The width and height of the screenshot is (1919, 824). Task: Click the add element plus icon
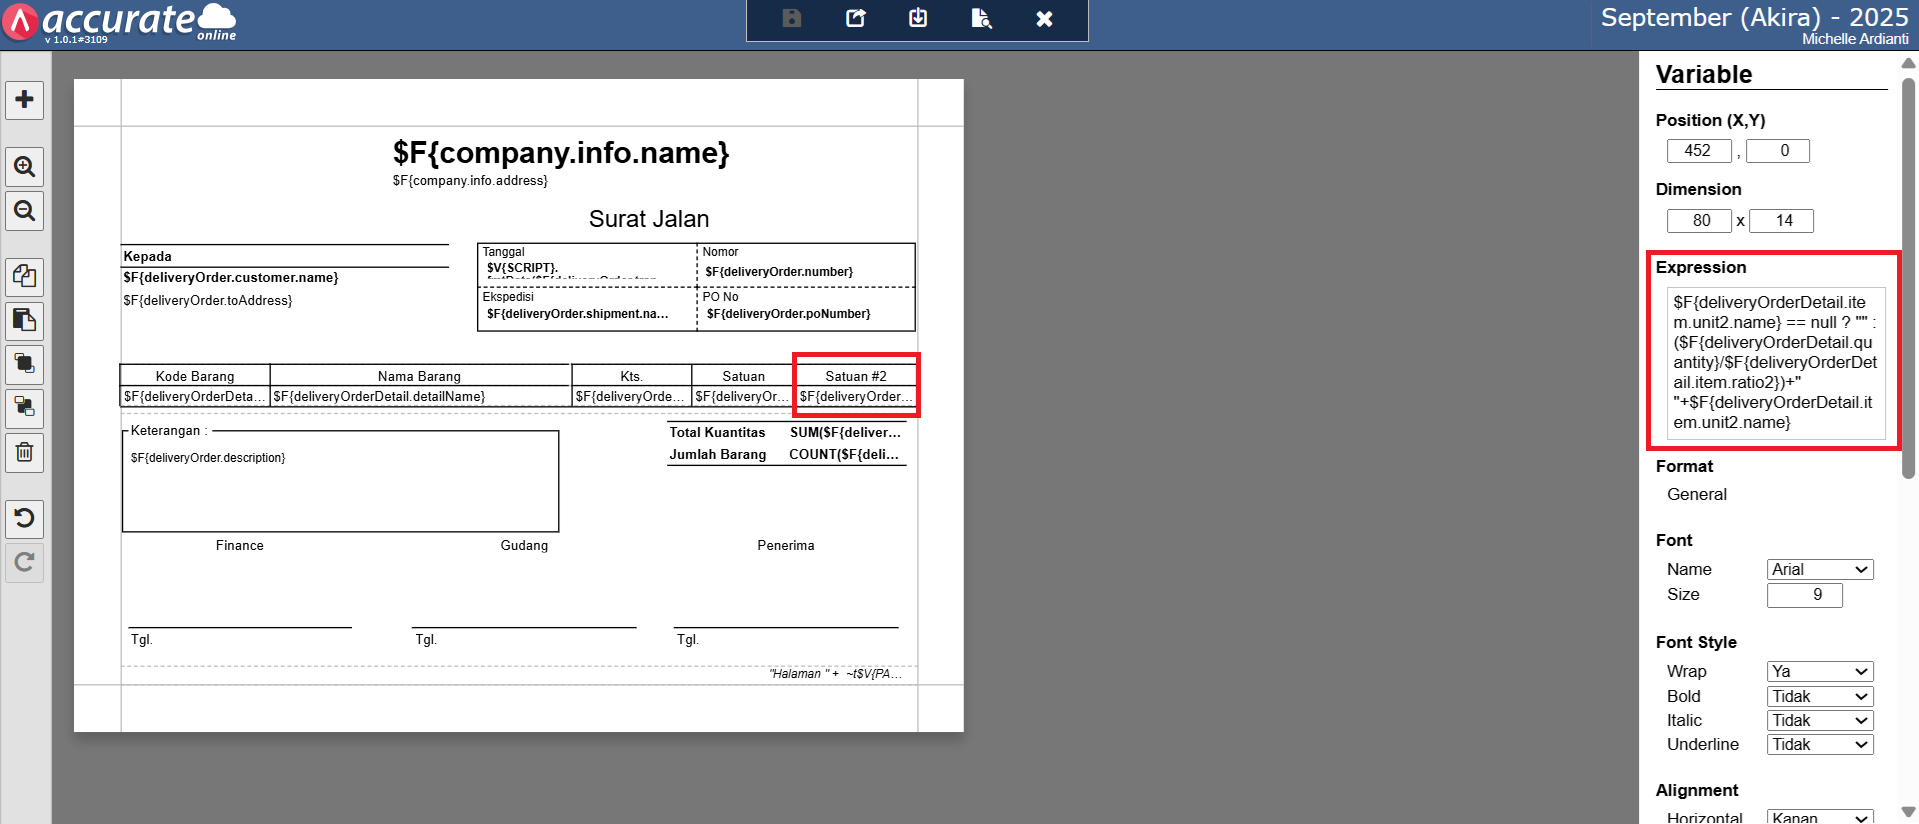[25, 100]
